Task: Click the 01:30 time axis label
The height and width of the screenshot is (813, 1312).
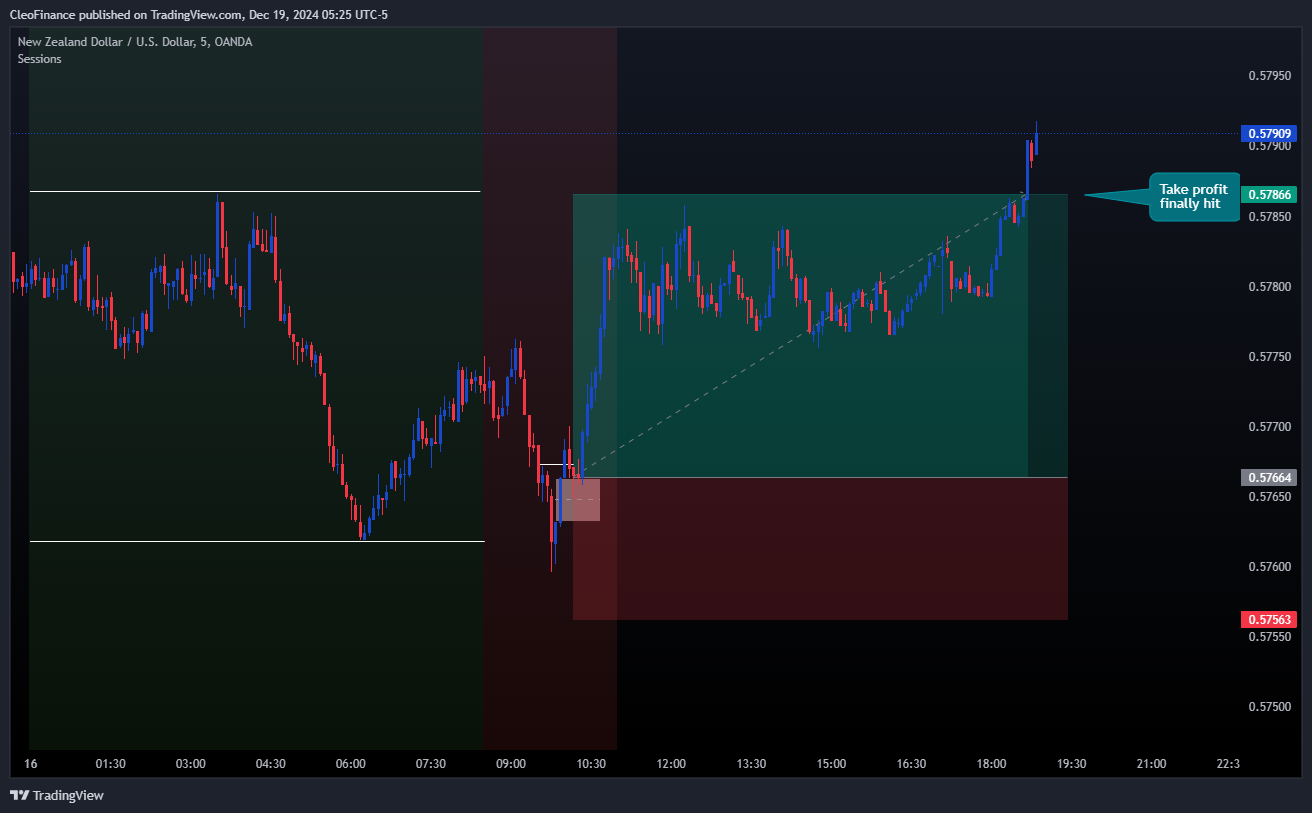Action: point(111,764)
